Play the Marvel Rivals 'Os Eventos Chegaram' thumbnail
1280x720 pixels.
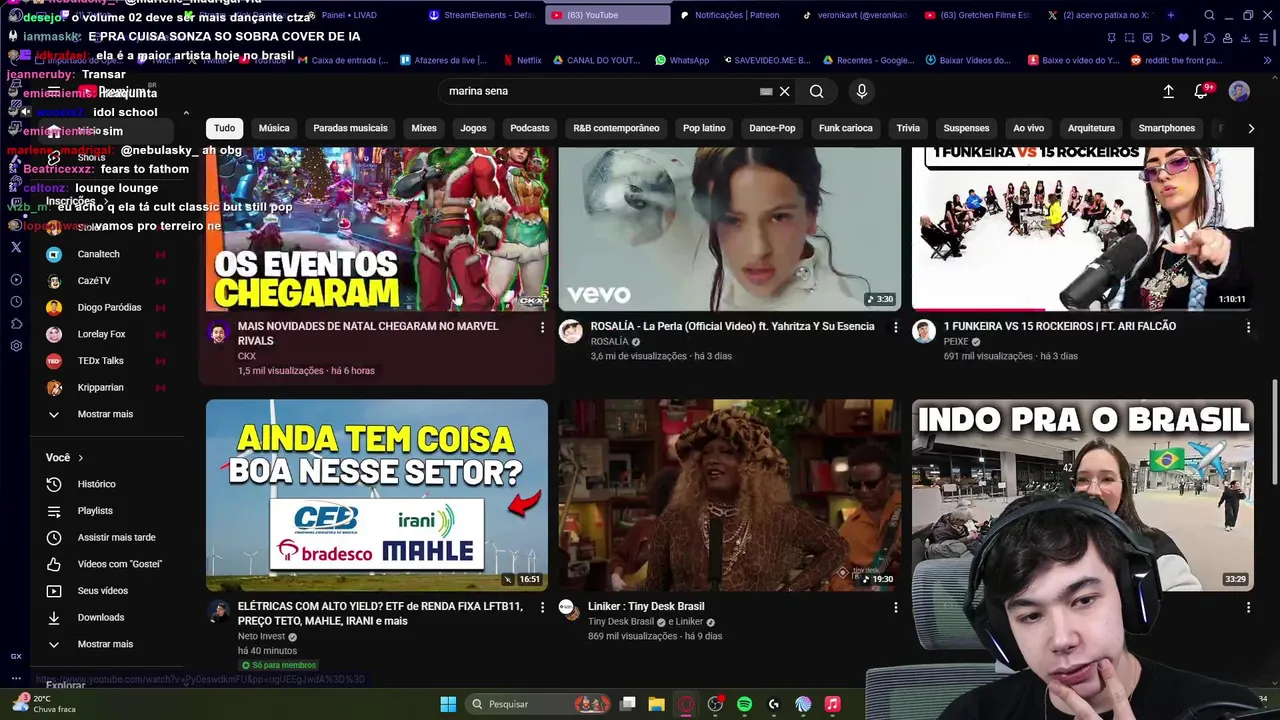coord(377,229)
